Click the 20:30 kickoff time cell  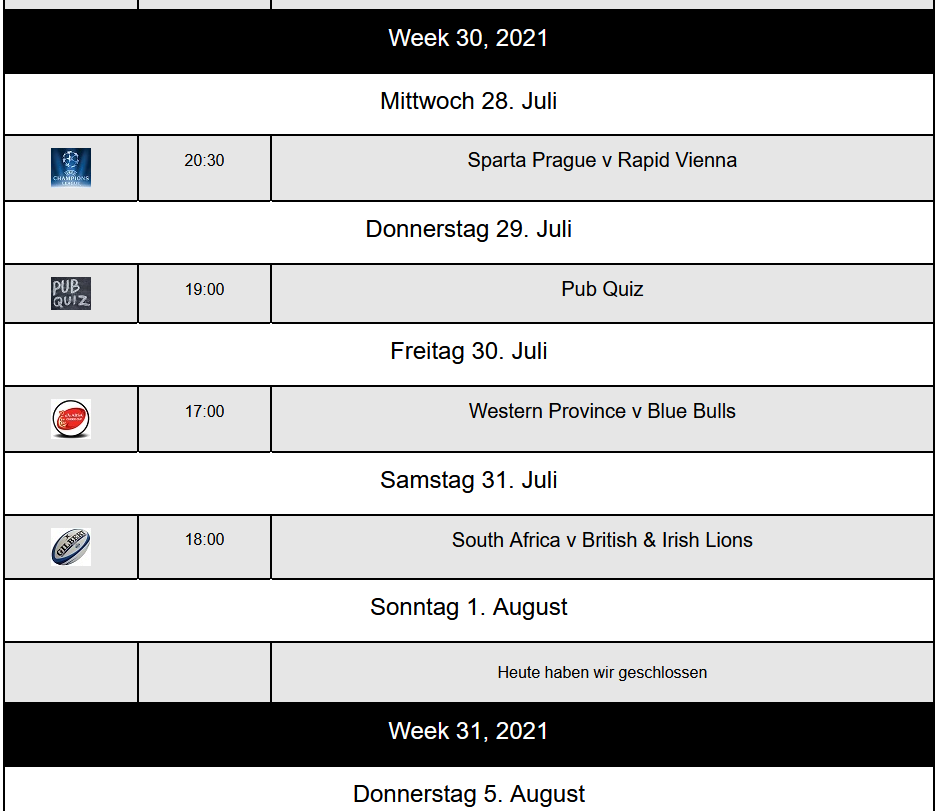click(204, 160)
